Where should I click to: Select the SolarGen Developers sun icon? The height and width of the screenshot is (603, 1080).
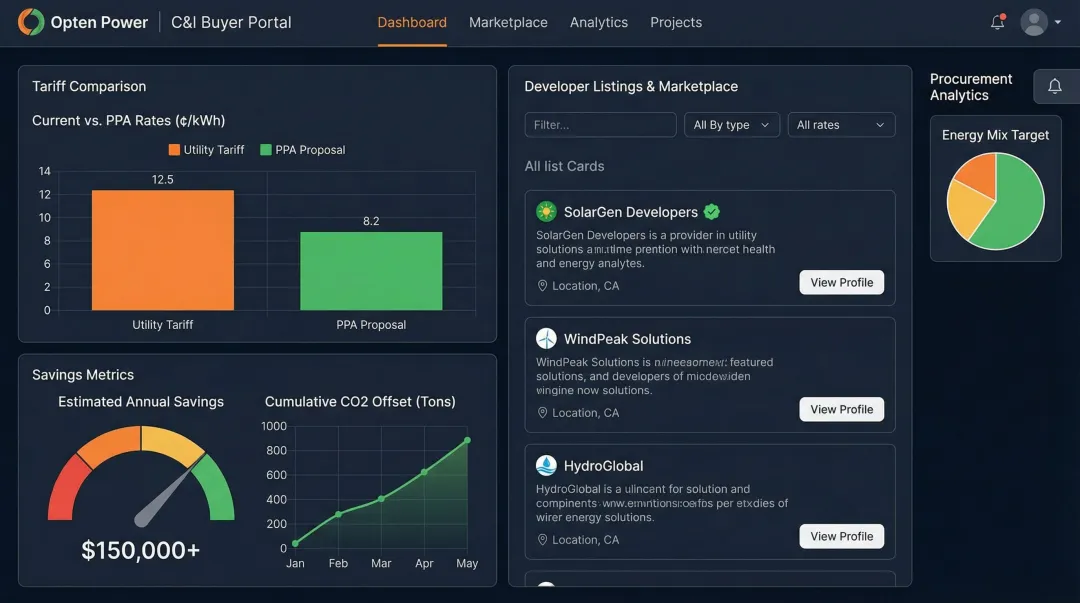click(x=545, y=211)
